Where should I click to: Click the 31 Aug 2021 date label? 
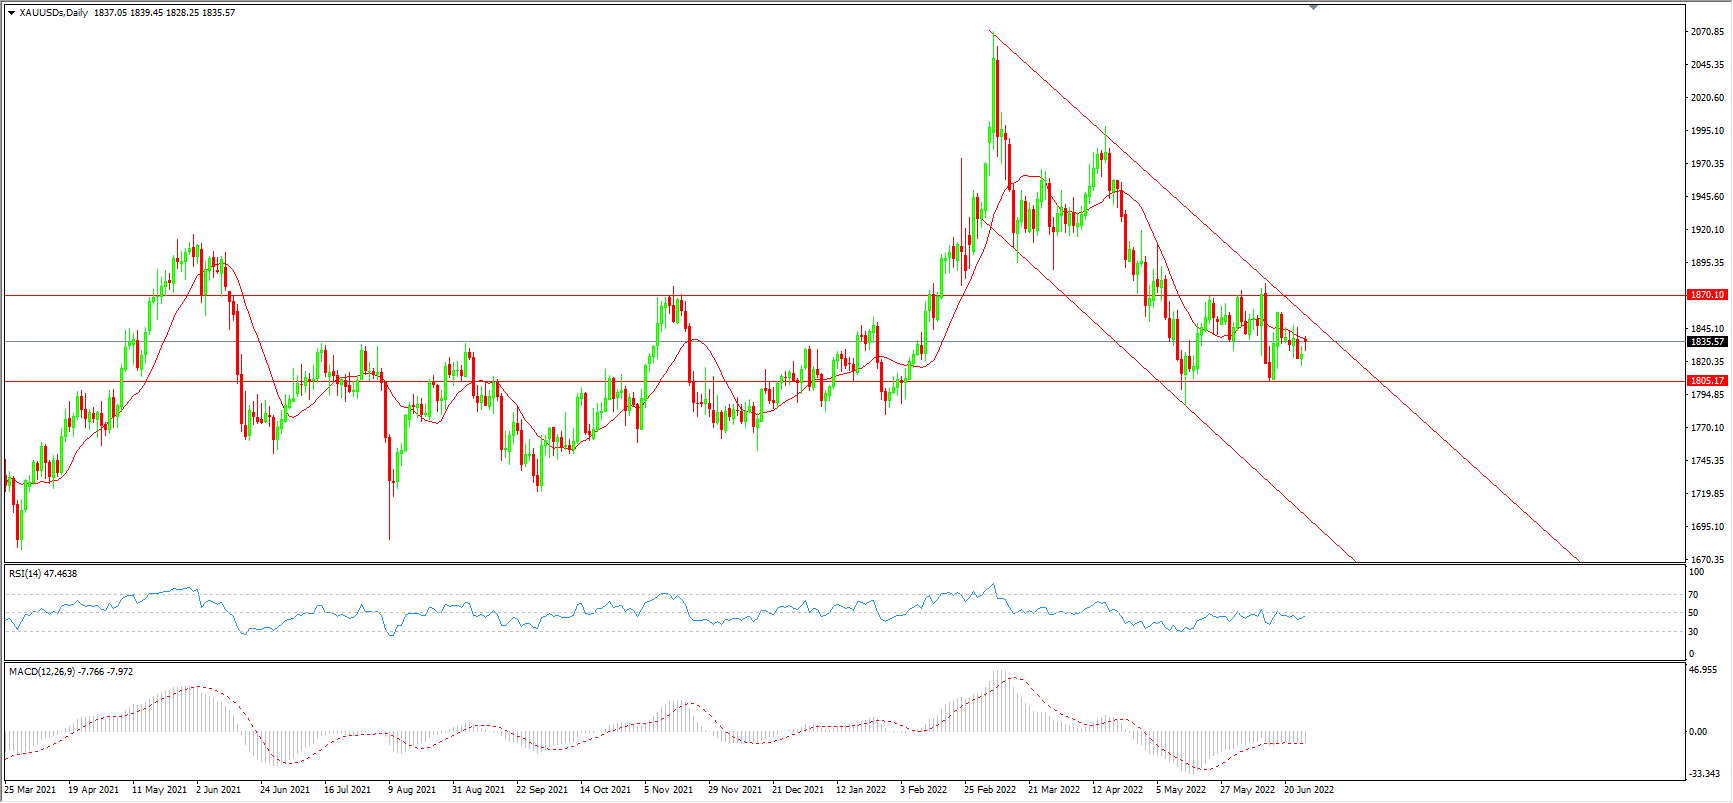coord(478,790)
